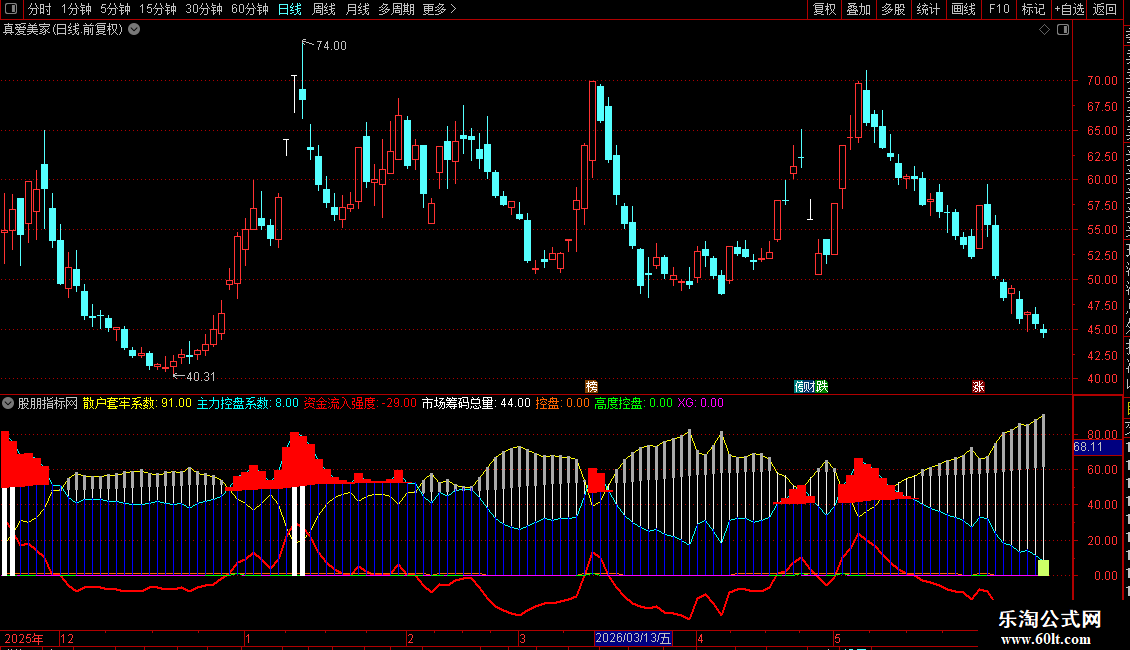Click the 40.31 low price label
The image size is (1130, 650).
point(200,377)
